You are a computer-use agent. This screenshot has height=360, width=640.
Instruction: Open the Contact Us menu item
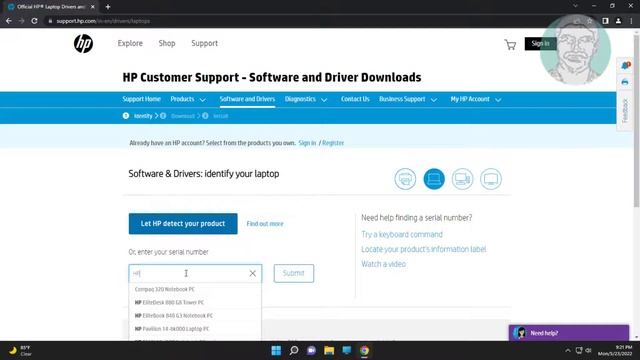[x=355, y=99]
